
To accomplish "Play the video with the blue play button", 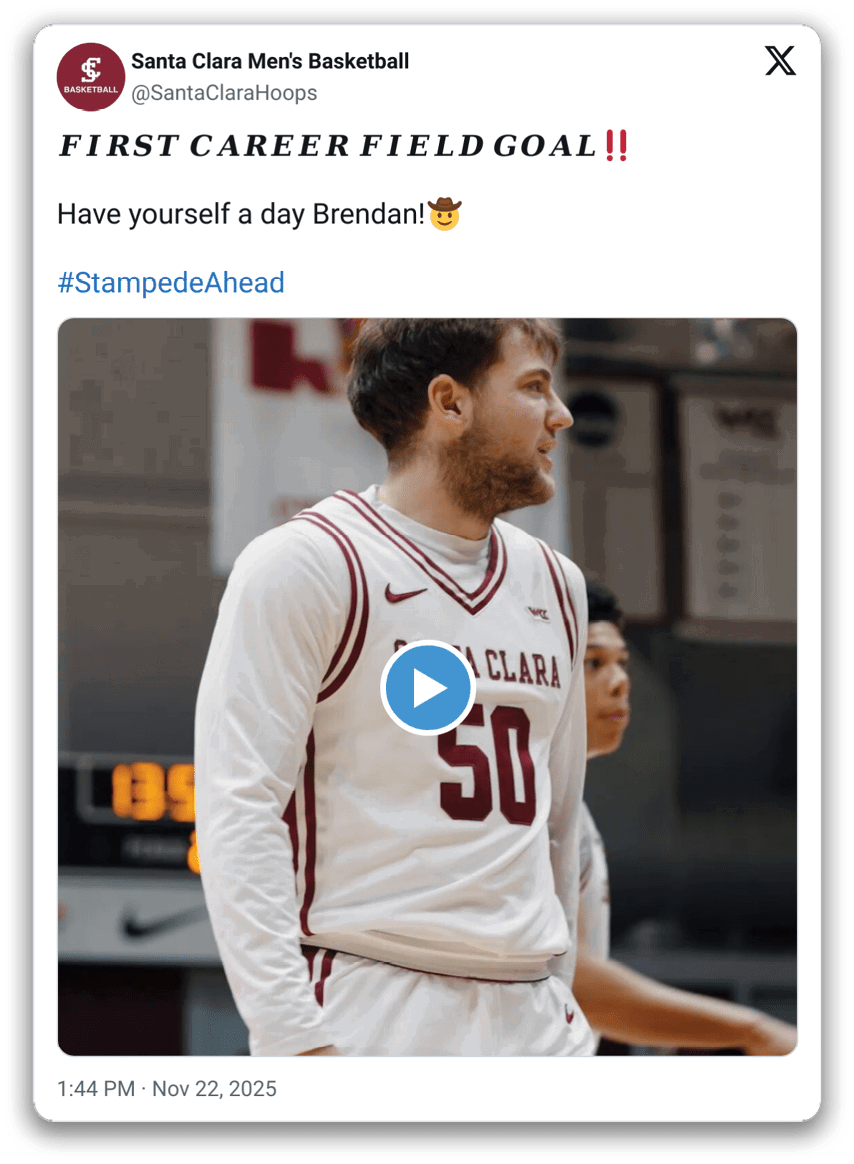I will click(x=427, y=688).
